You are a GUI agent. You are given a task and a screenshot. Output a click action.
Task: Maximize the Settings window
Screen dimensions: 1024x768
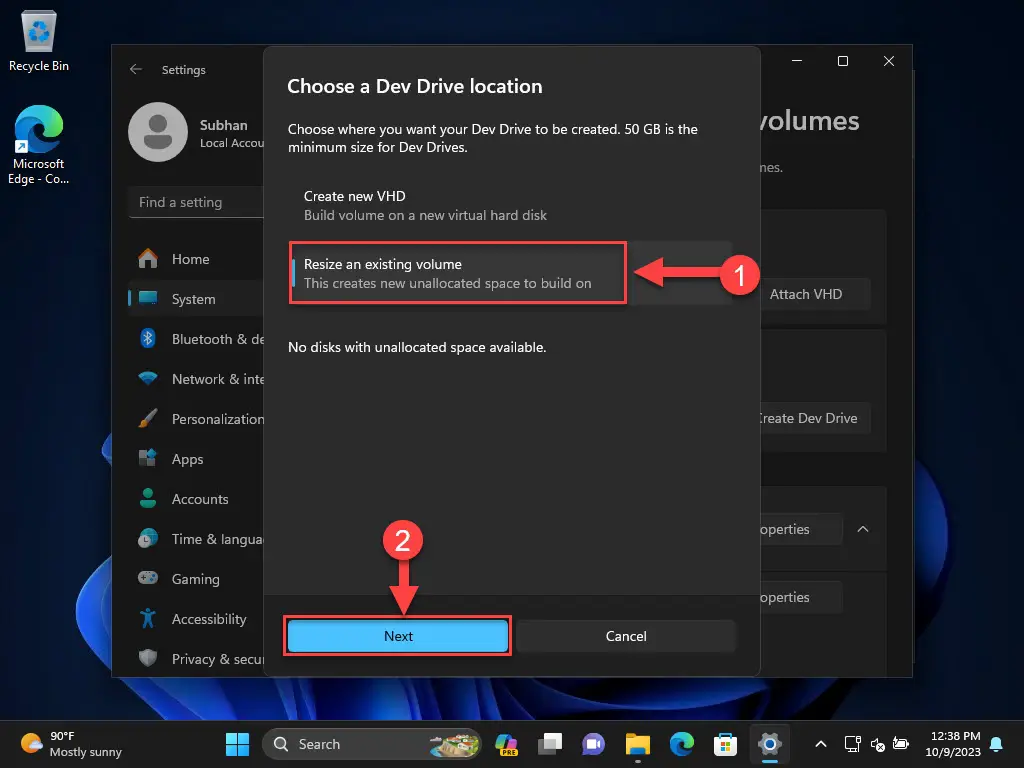point(842,61)
